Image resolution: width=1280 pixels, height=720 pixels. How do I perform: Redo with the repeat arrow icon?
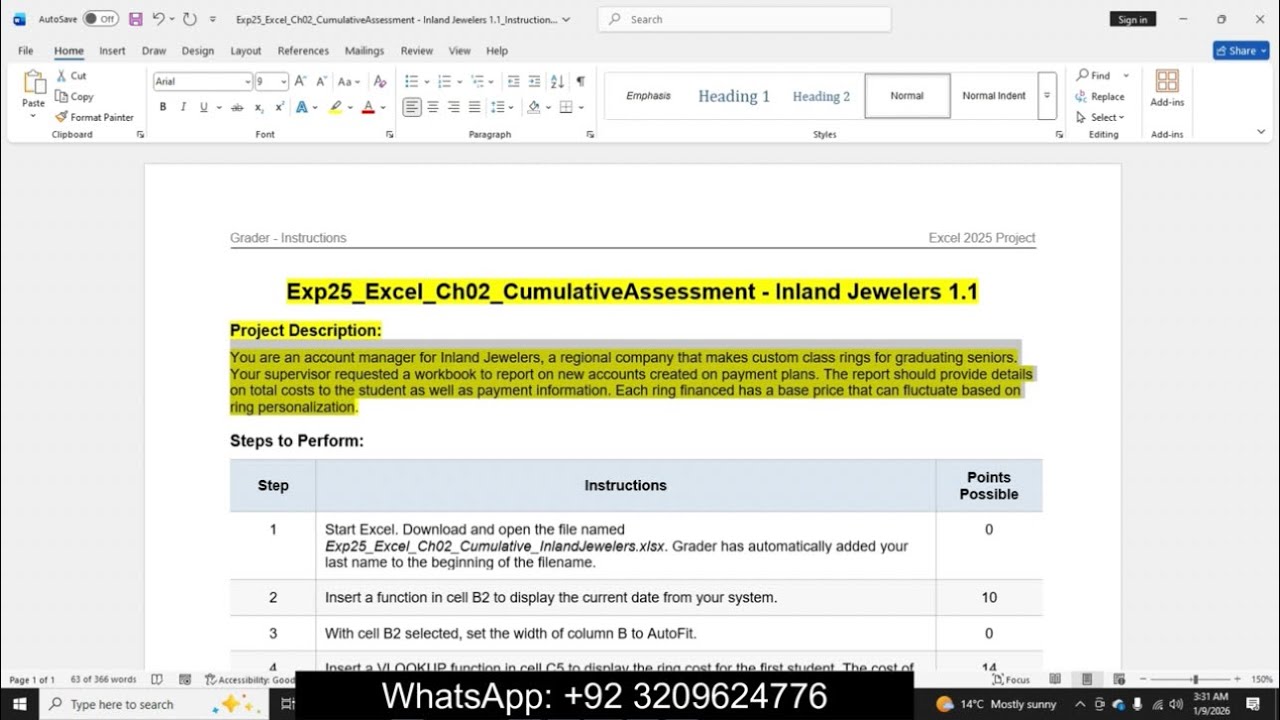click(x=190, y=19)
